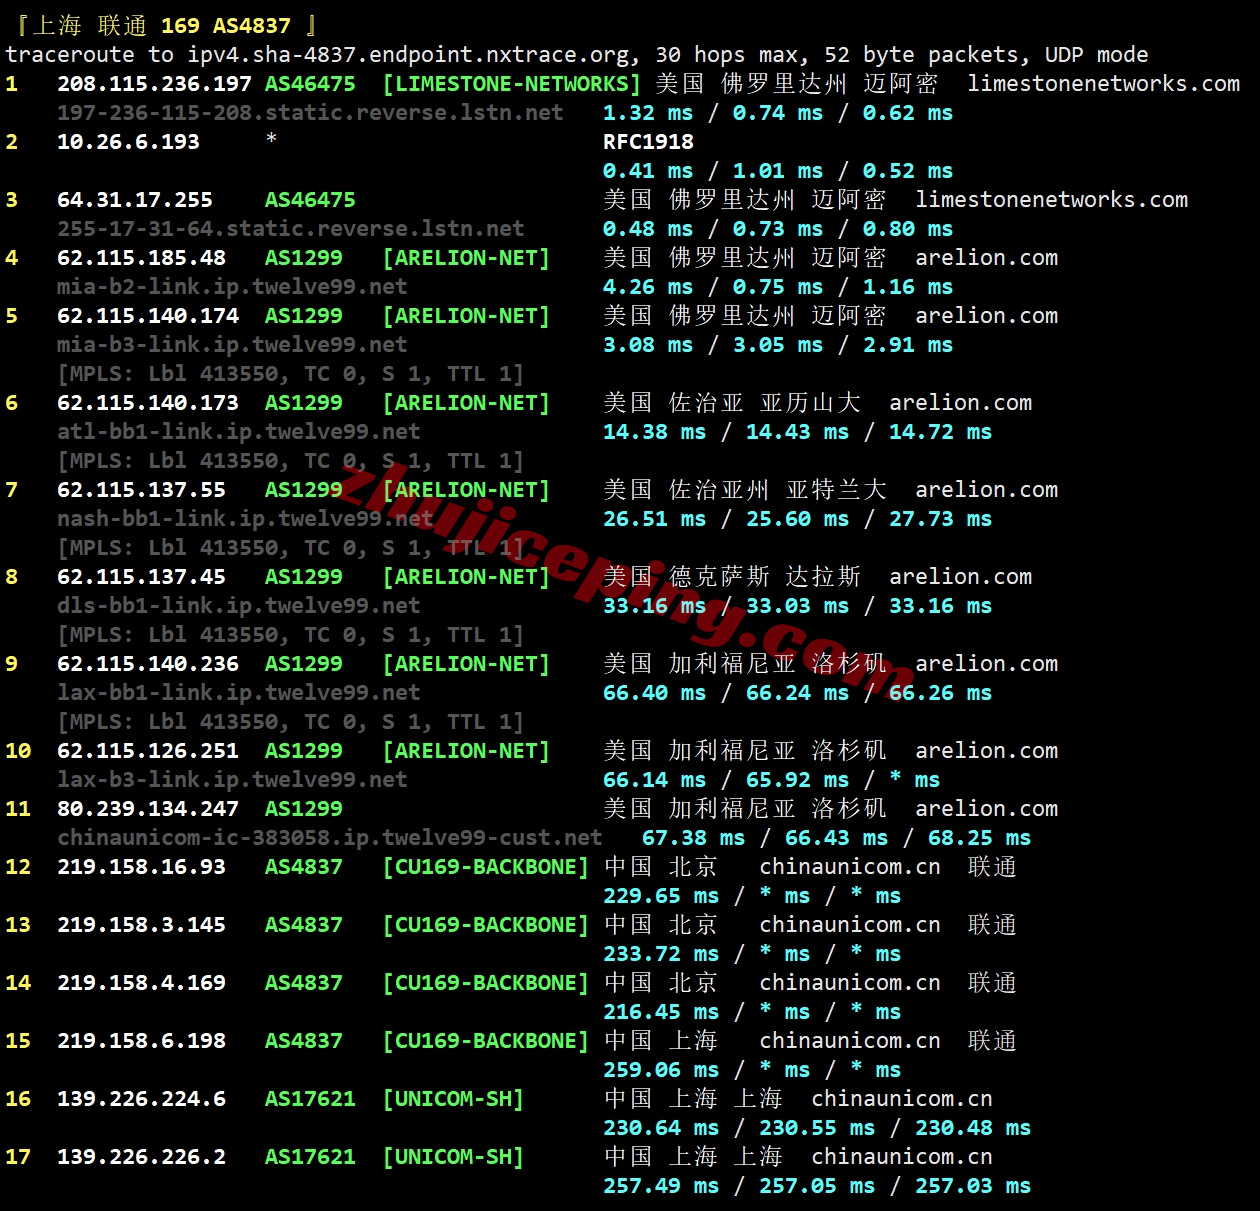The width and height of the screenshot is (1260, 1211).
Task: Click the [UNICOM-SH] tag on hop 16
Action: pos(453,1098)
